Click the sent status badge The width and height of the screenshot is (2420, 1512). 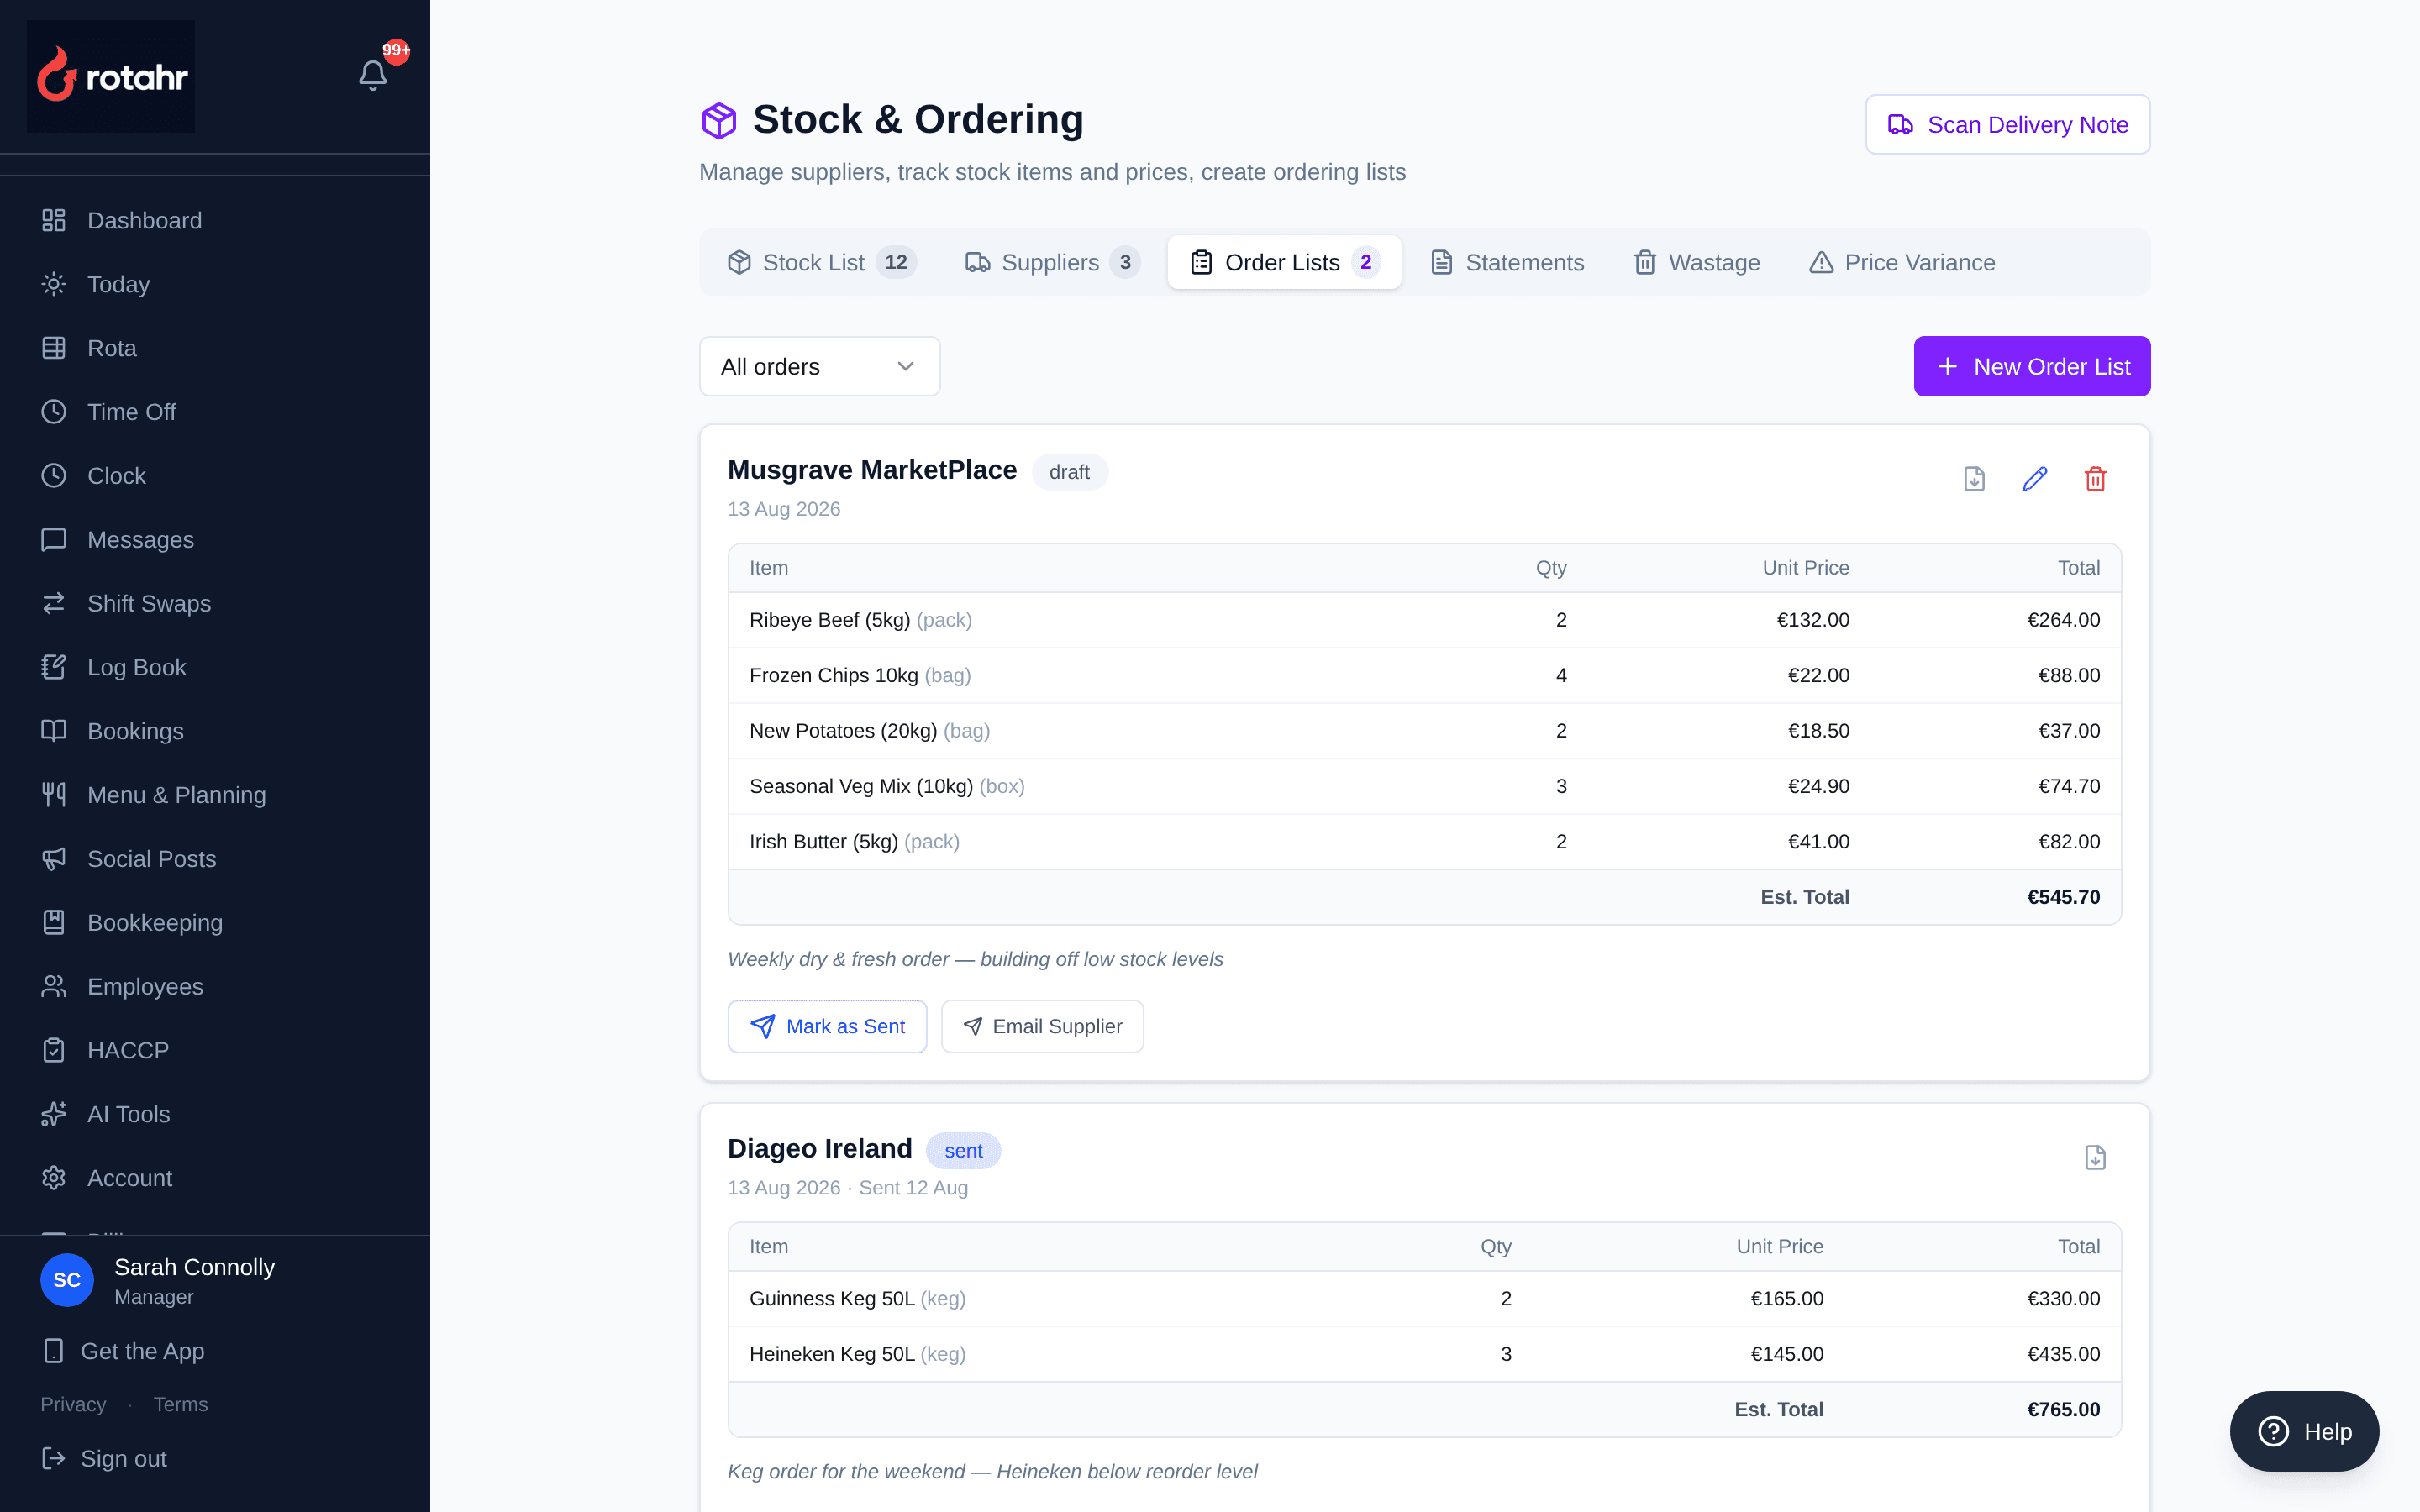tap(963, 1151)
